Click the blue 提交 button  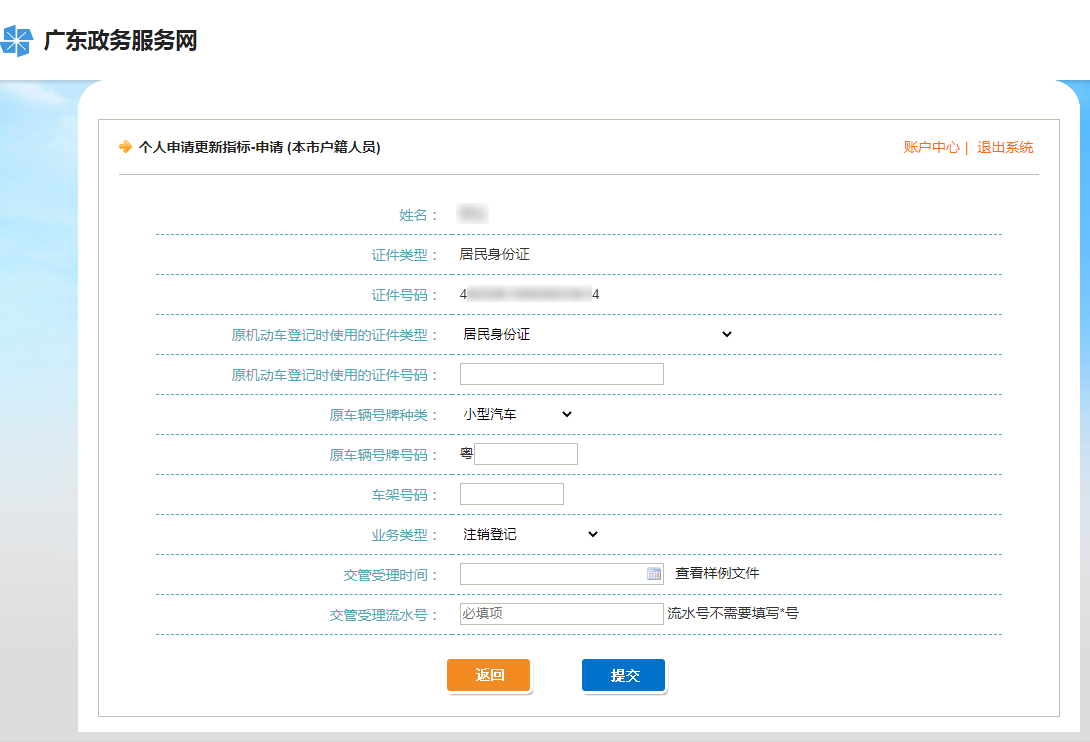click(x=624, y=675)
